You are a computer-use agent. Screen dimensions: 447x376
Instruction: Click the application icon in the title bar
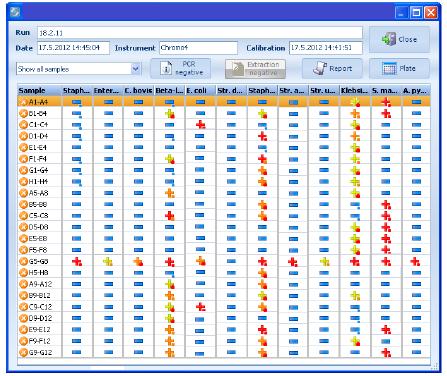(15, 13)
